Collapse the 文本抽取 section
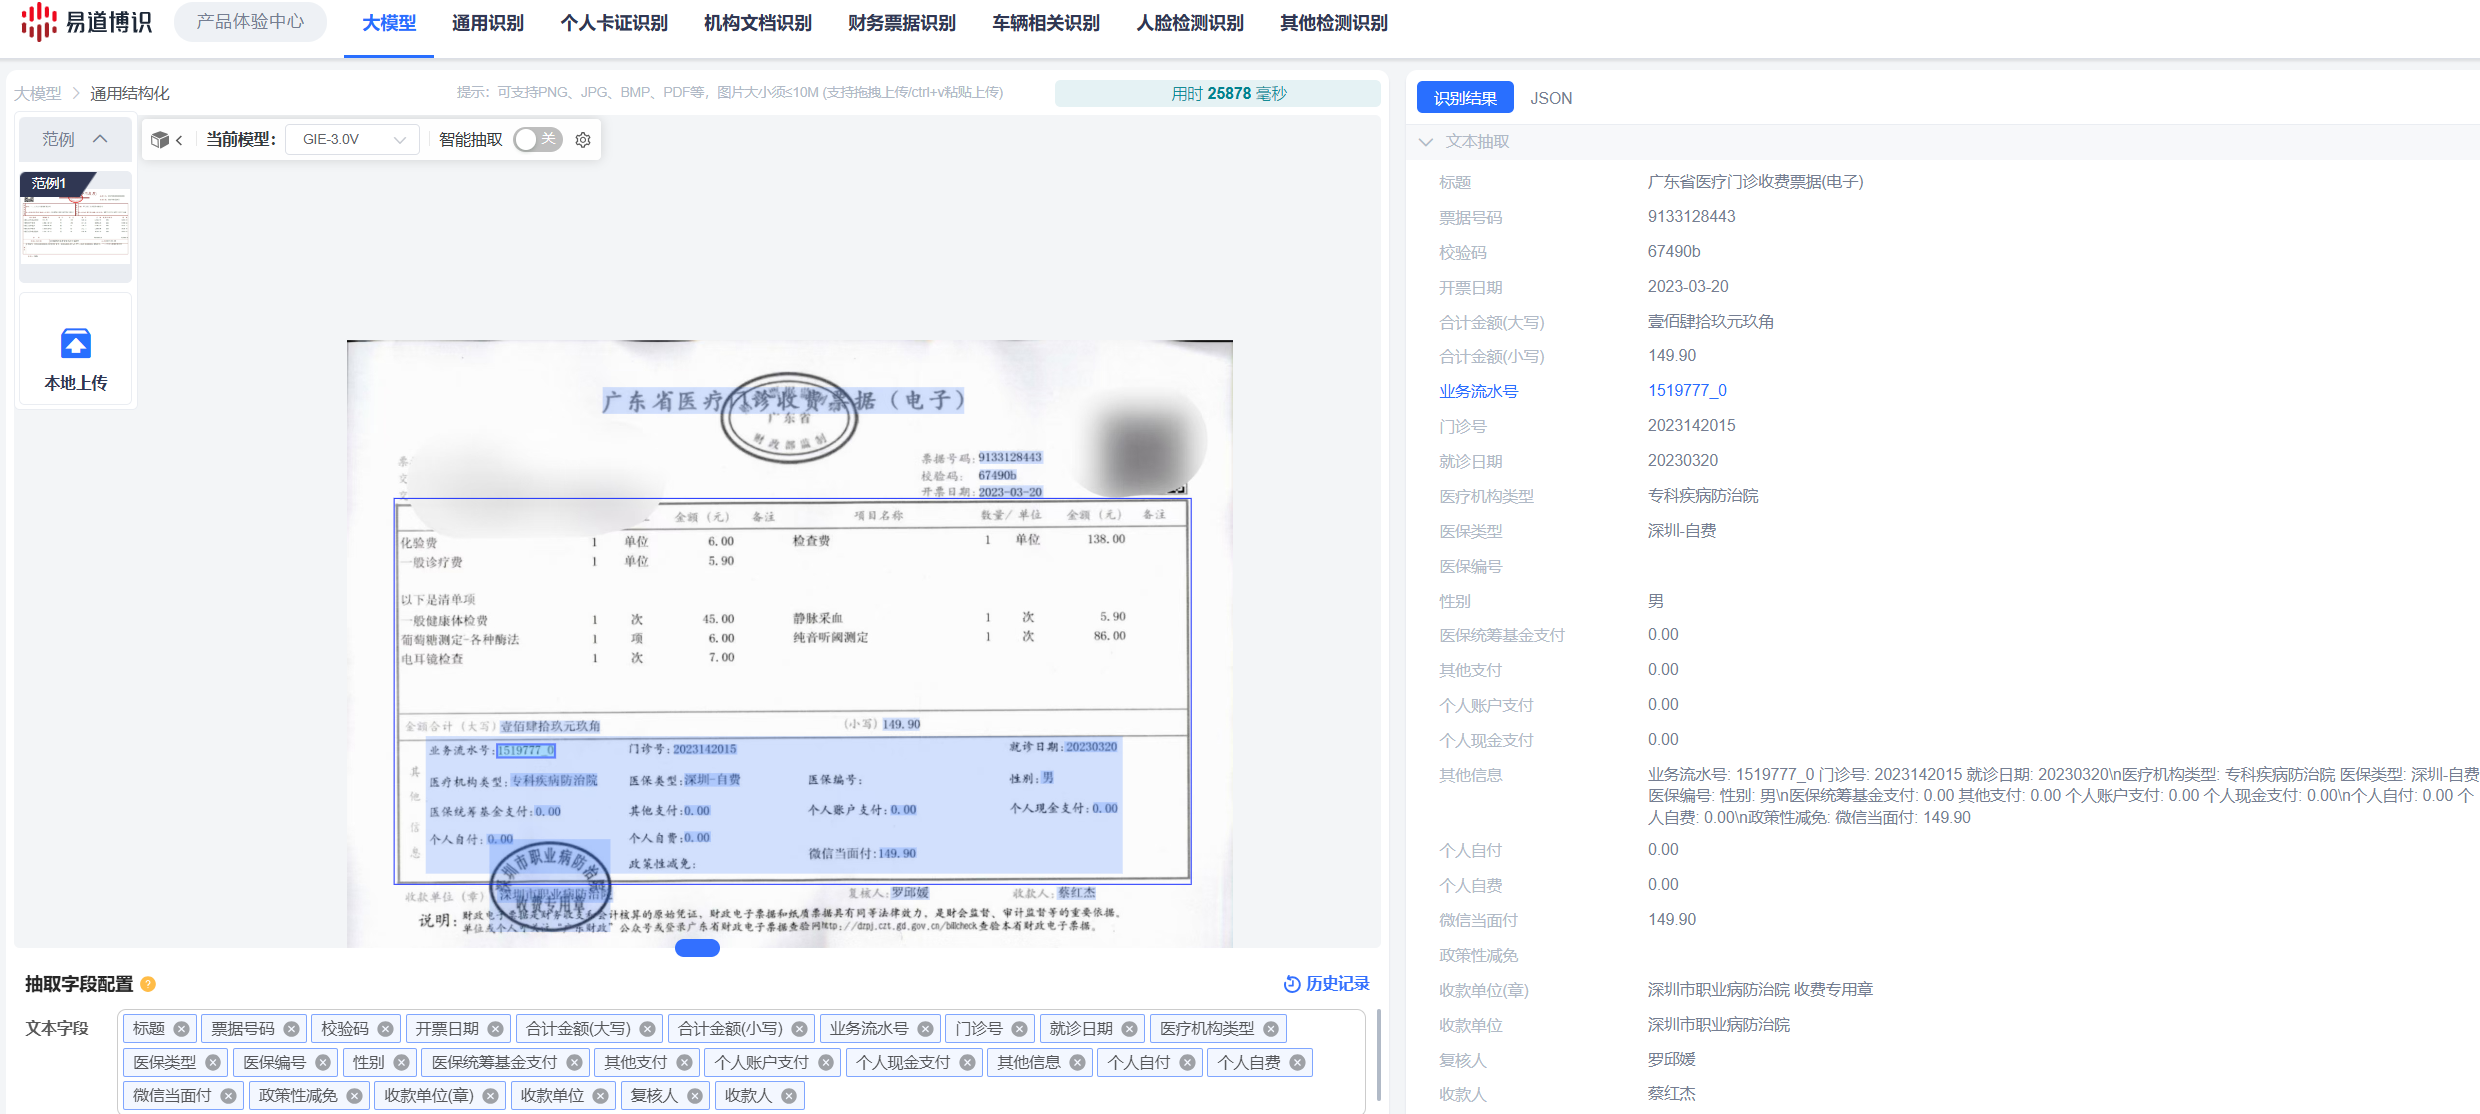 tap(1426, 142)
